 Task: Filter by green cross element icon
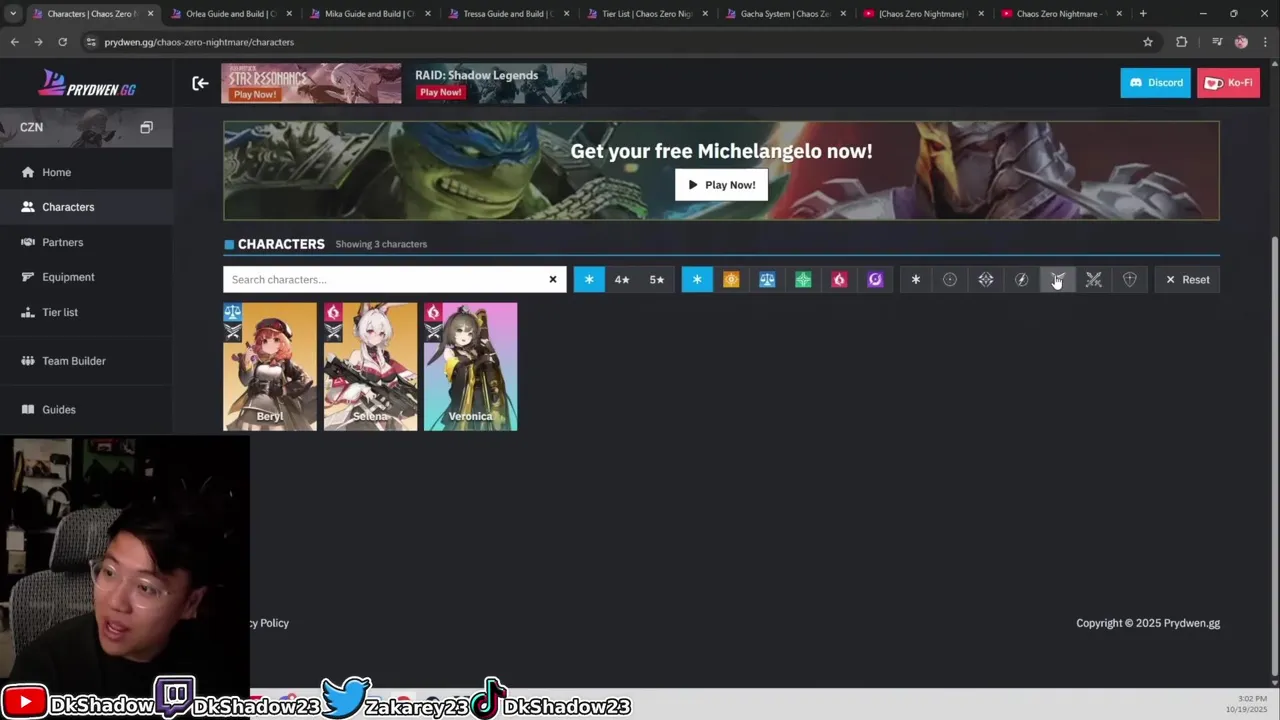(803, 280)
